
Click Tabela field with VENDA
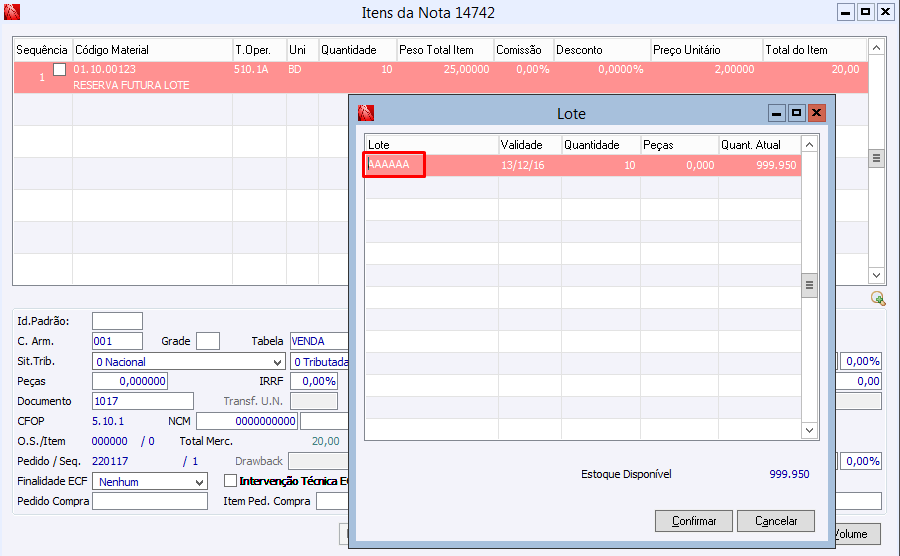pyautogui.click(x=319, y=341)
